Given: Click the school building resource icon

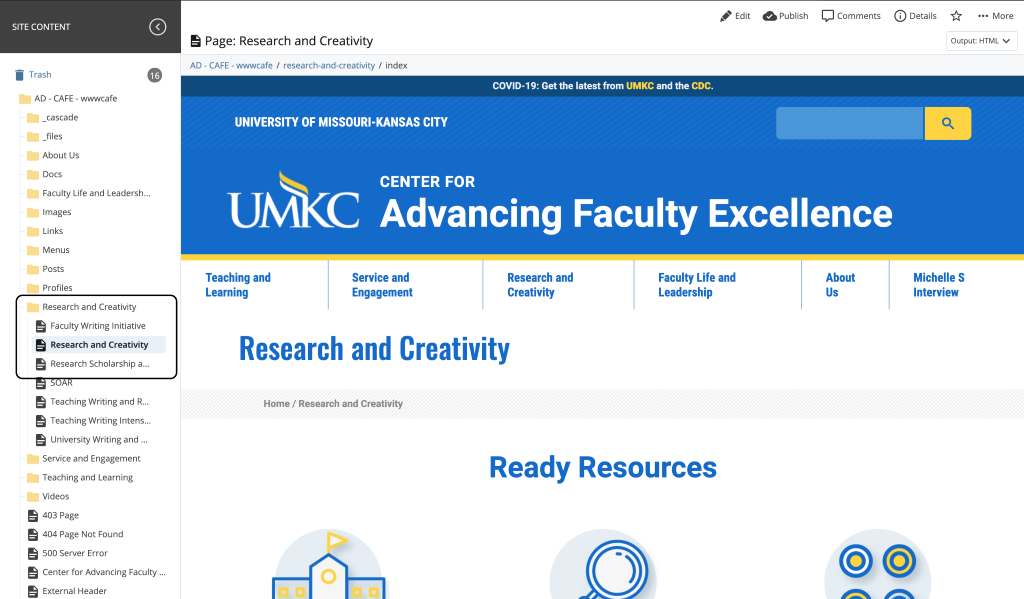Looking at the screenshot, I should pos(328,564).
